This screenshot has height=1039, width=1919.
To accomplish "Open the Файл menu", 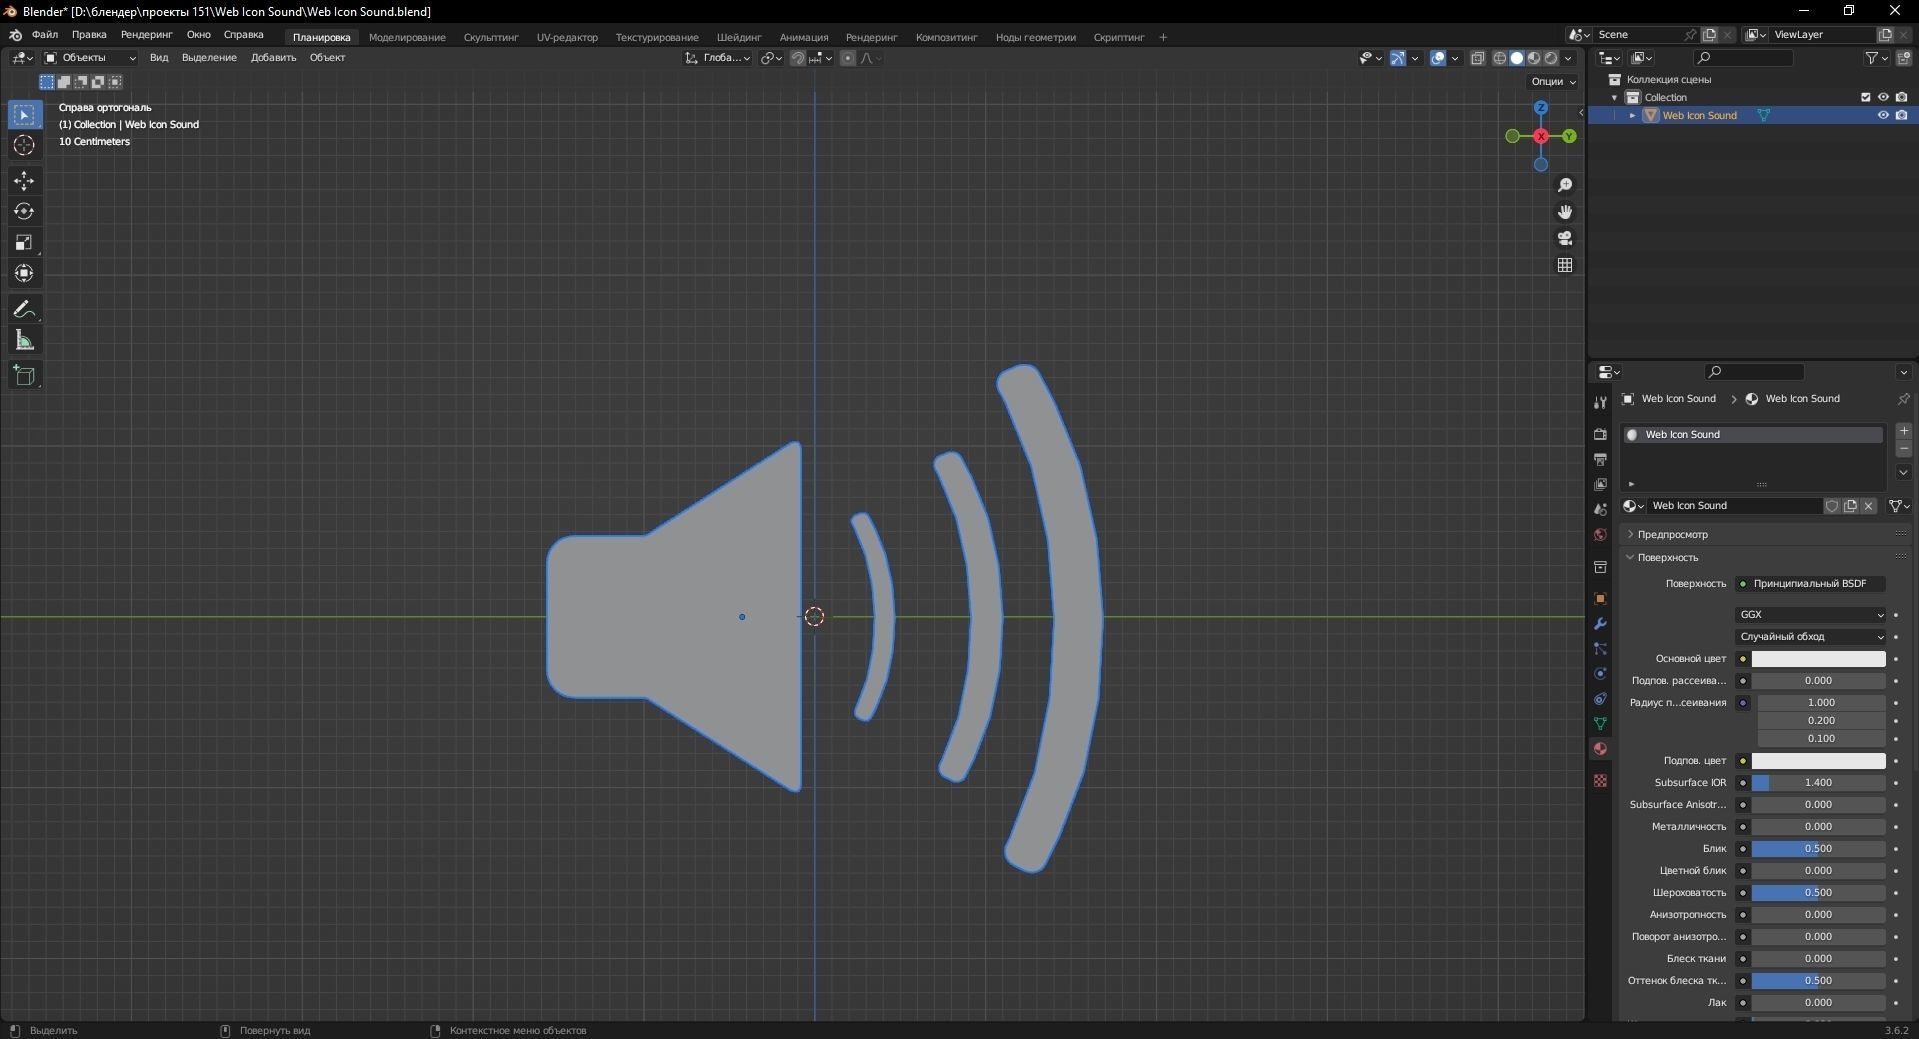I will point(45,35).
